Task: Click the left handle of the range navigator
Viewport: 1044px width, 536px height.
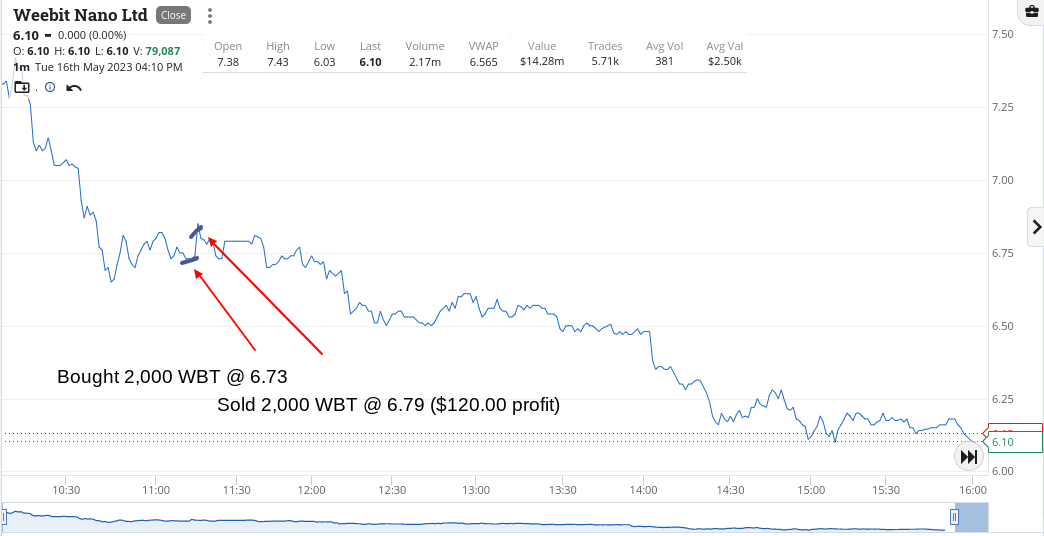Action: tap(4, 517)
